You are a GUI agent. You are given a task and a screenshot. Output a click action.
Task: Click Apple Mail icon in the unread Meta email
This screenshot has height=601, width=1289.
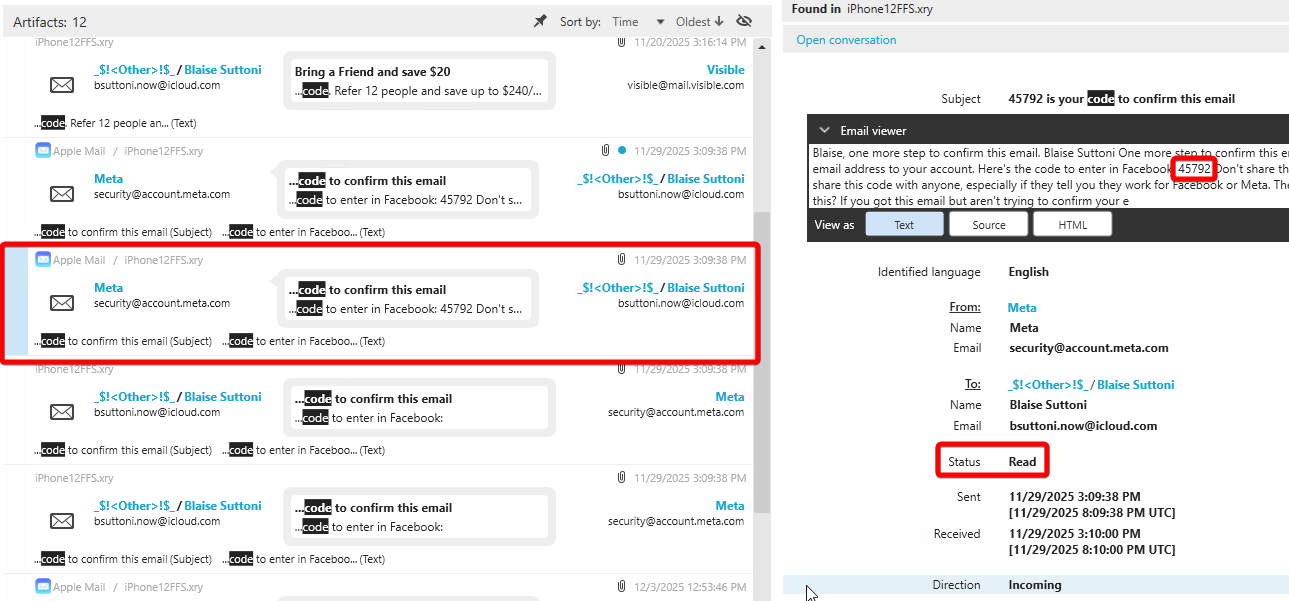click(x=43, y=151)
